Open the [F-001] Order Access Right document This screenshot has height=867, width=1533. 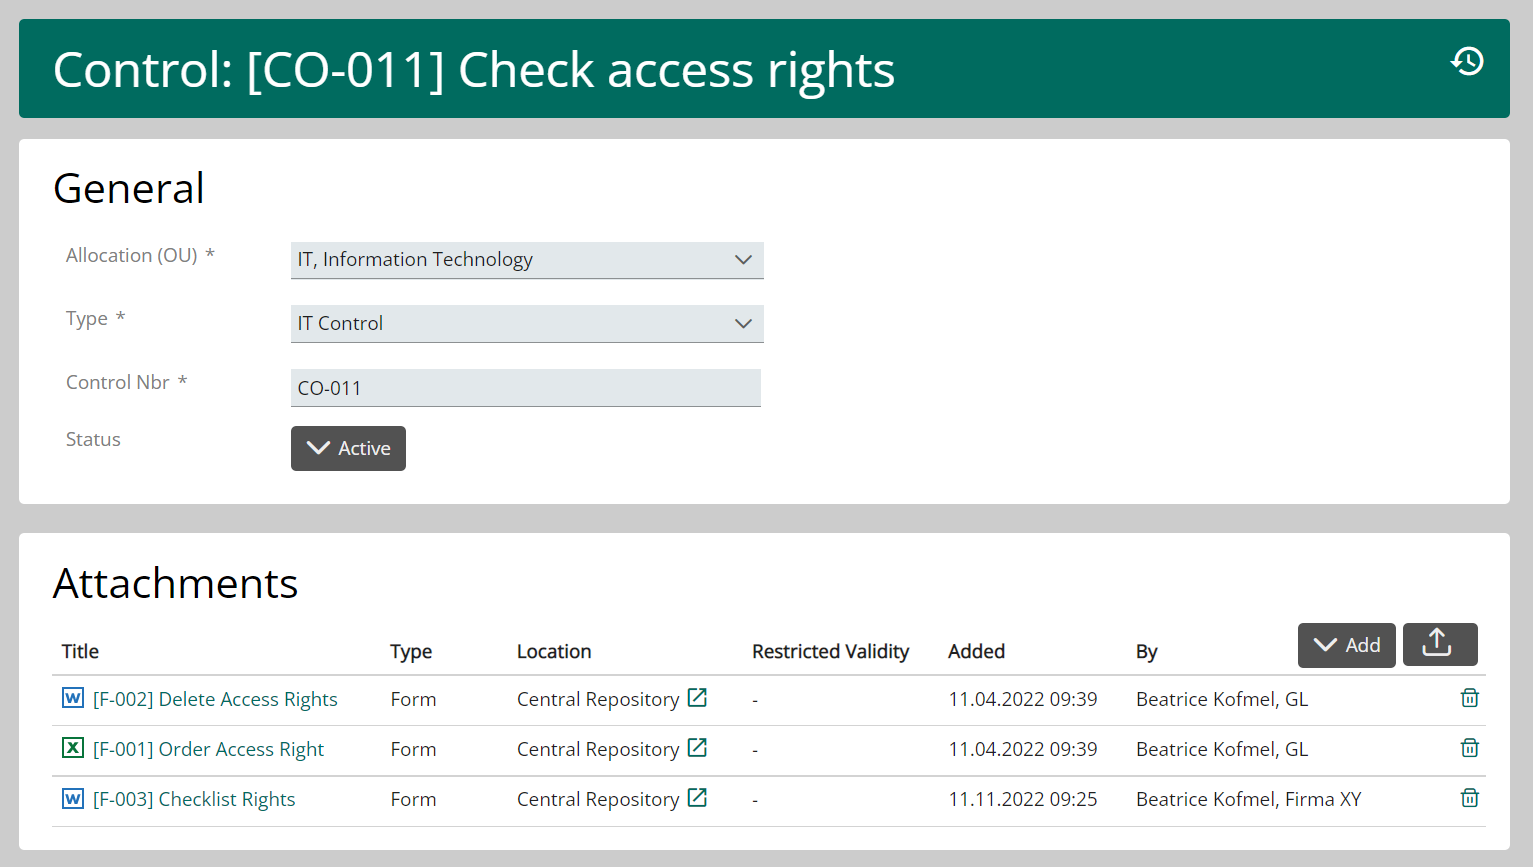208,749
